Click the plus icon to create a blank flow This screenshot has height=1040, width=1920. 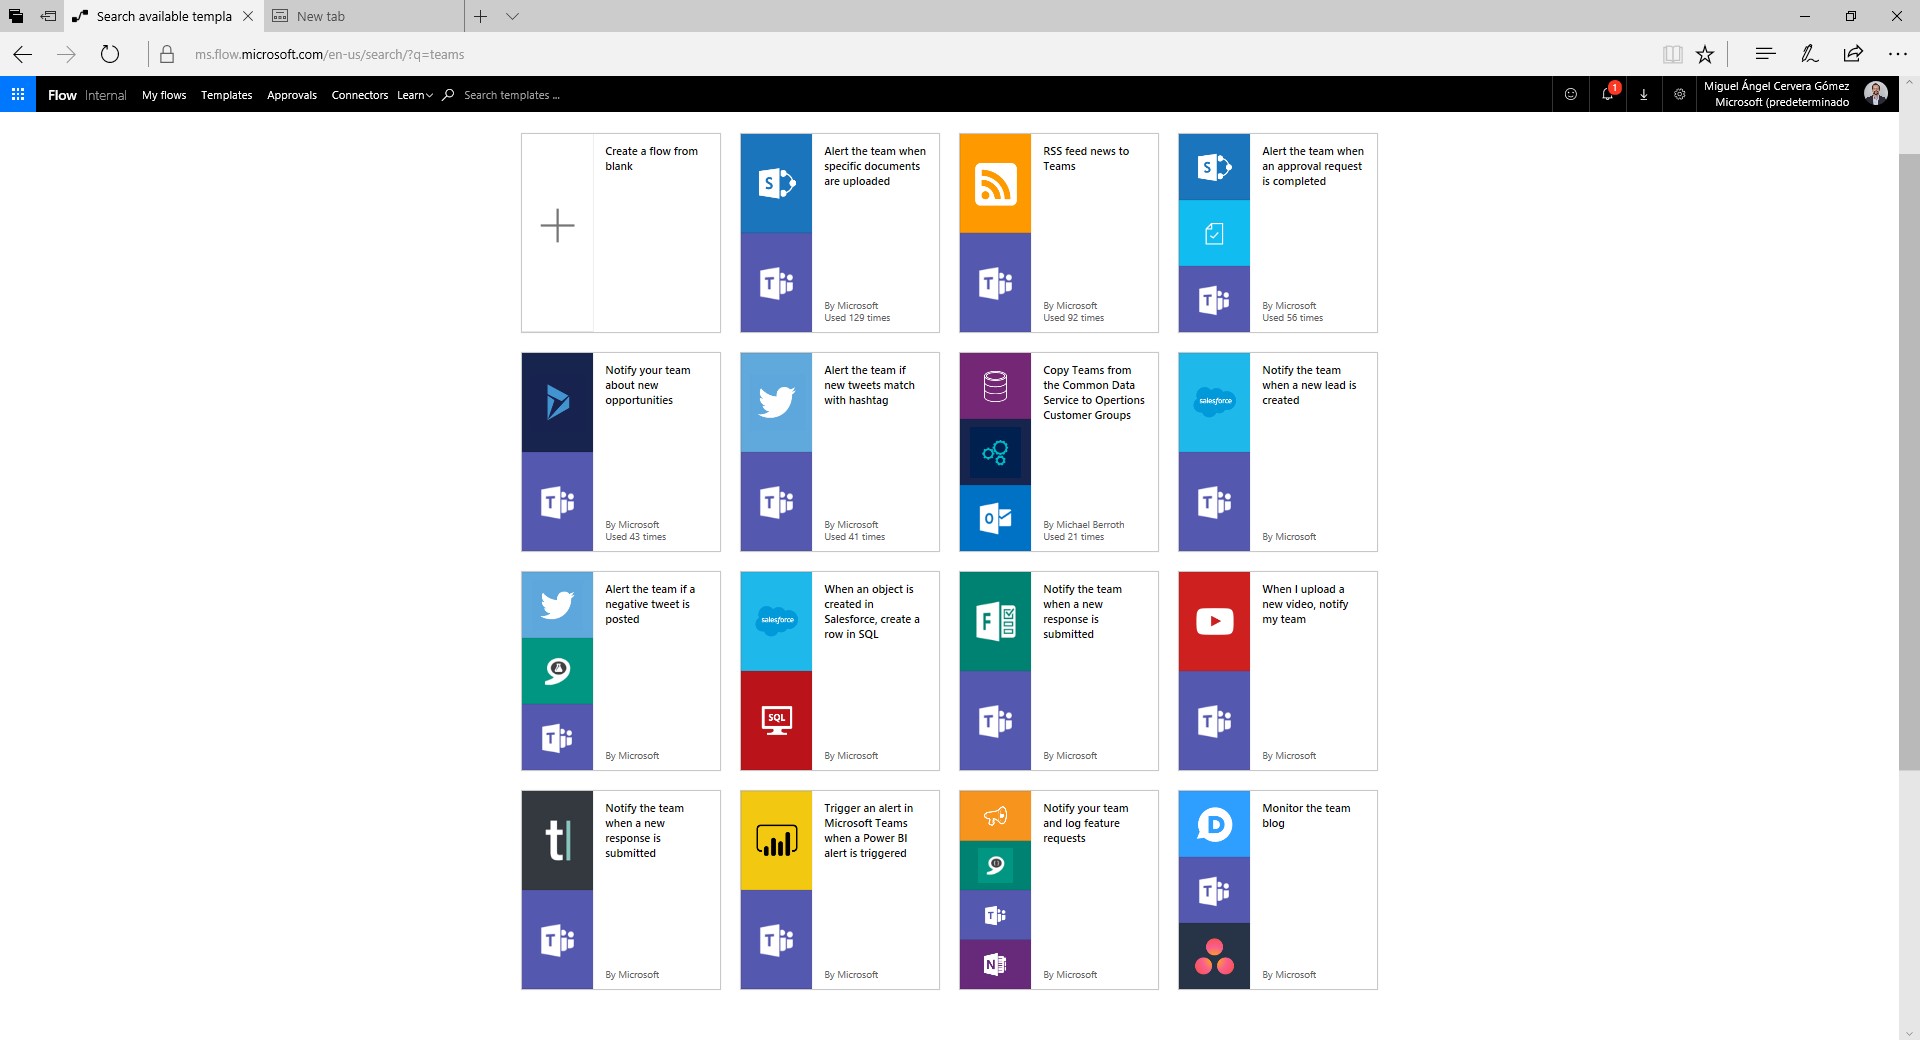(557, 226)
